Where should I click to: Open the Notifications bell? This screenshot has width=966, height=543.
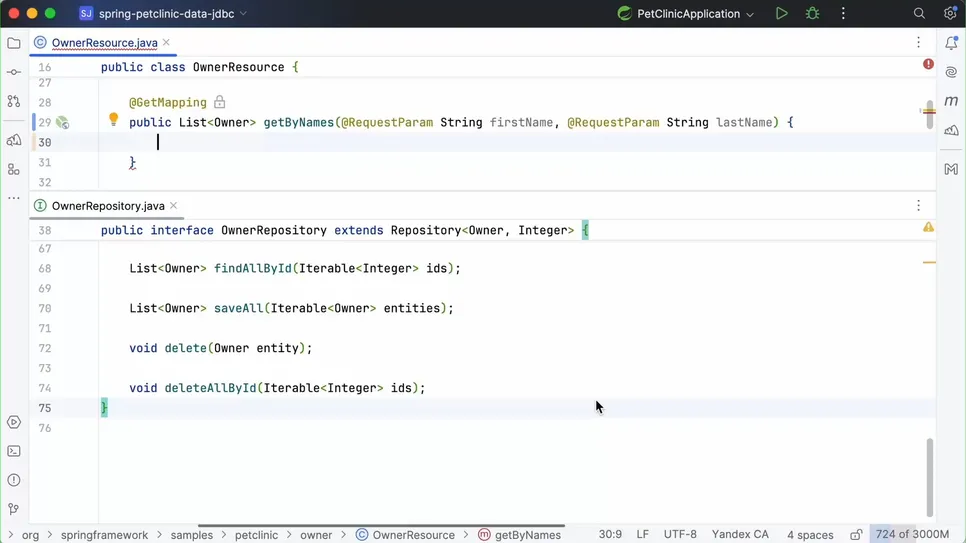(951, 43)
